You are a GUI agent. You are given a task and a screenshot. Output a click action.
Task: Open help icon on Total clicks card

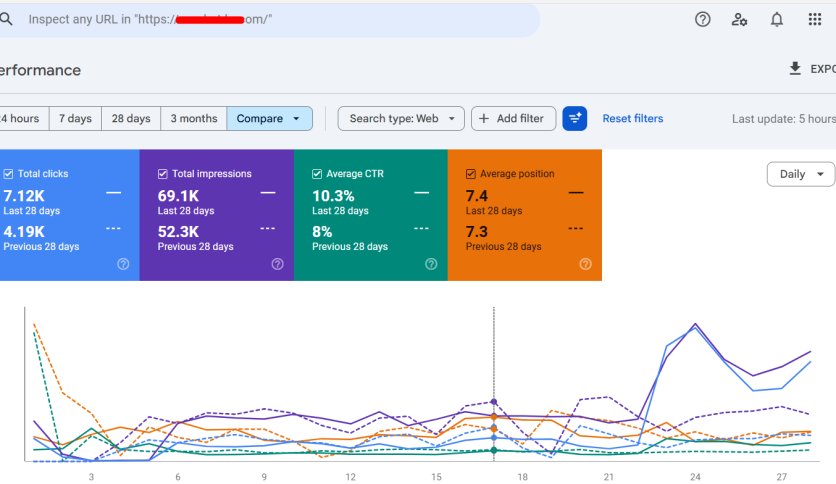pos(123,264)
